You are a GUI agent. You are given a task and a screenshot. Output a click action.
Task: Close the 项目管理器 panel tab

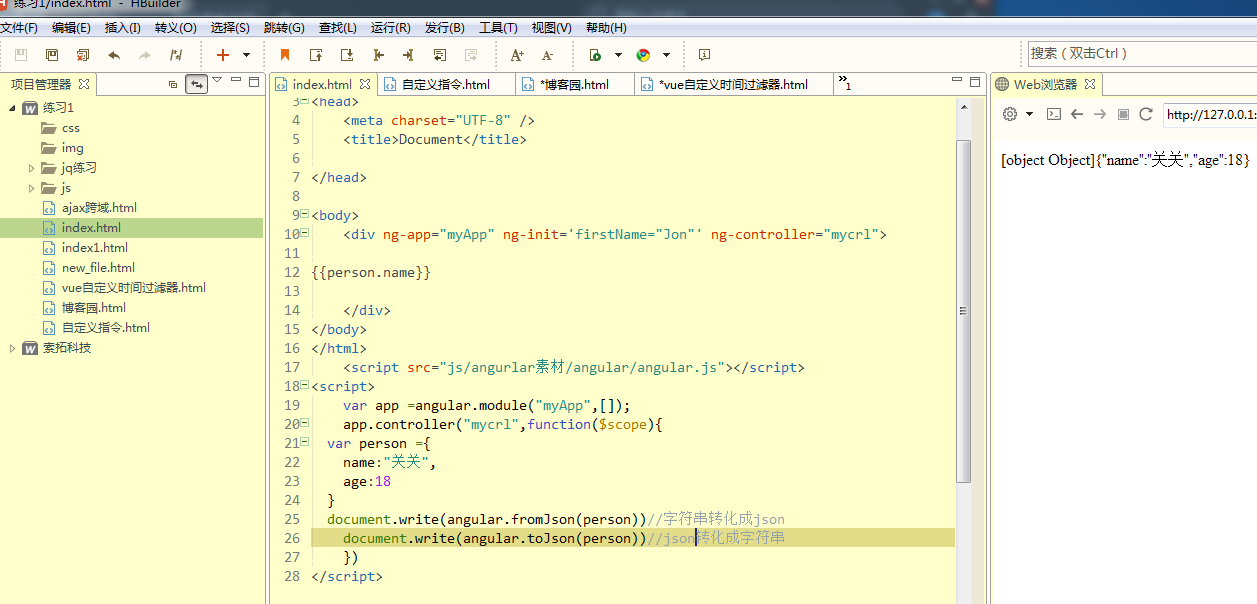84,85
